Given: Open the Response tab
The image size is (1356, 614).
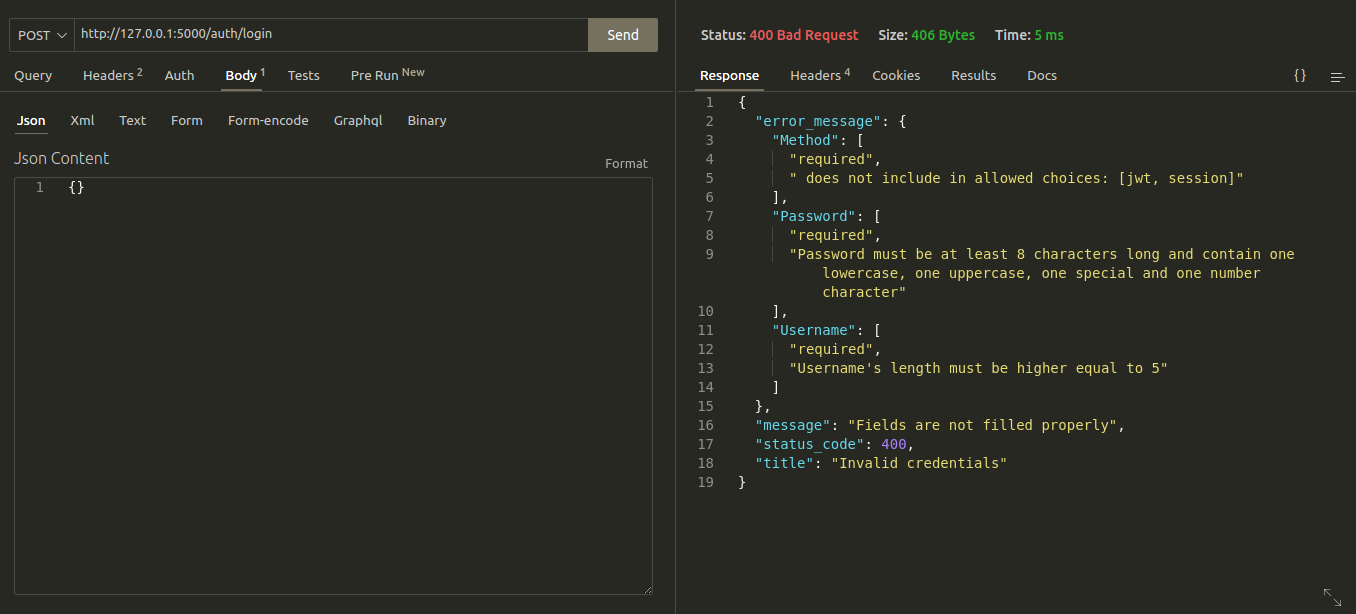Looking at the screenshot, I should click(729, 76).
